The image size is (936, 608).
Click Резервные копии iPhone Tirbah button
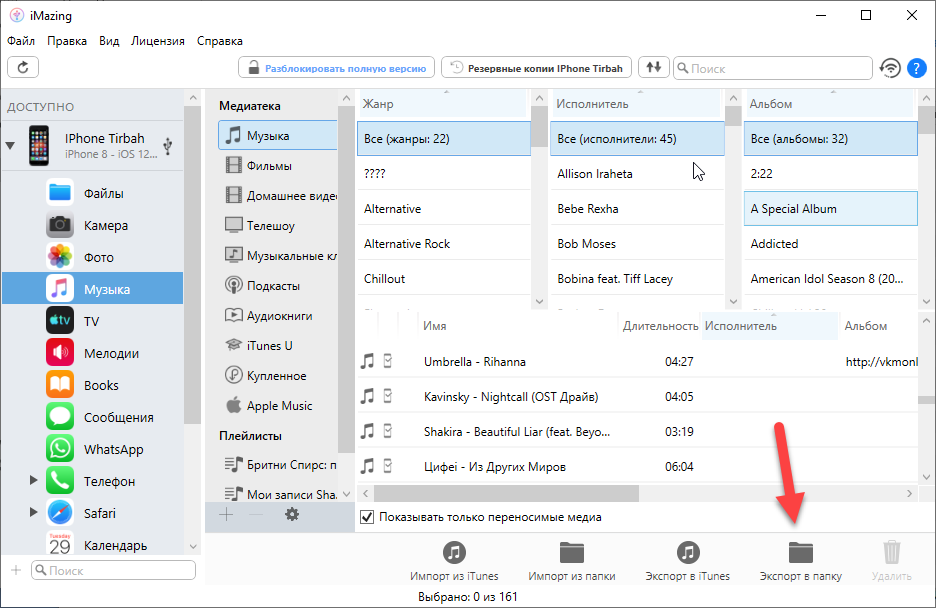click(536, 68)
